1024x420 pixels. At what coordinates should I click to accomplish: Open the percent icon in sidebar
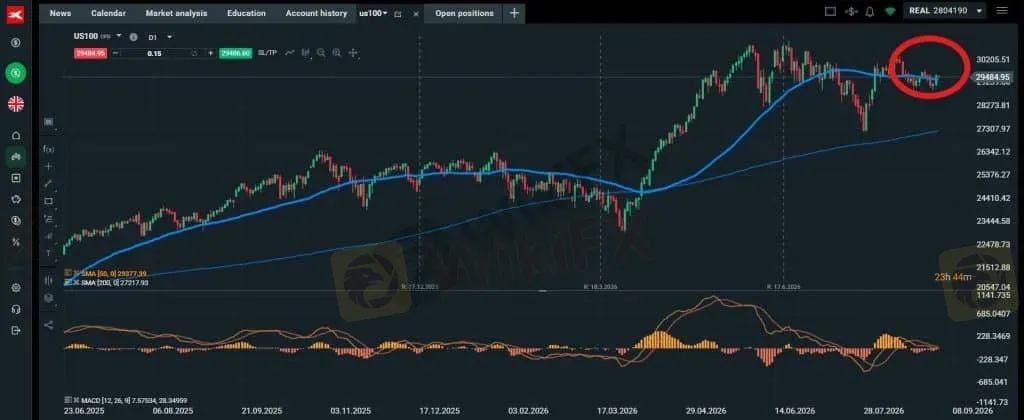click(16, 242)
